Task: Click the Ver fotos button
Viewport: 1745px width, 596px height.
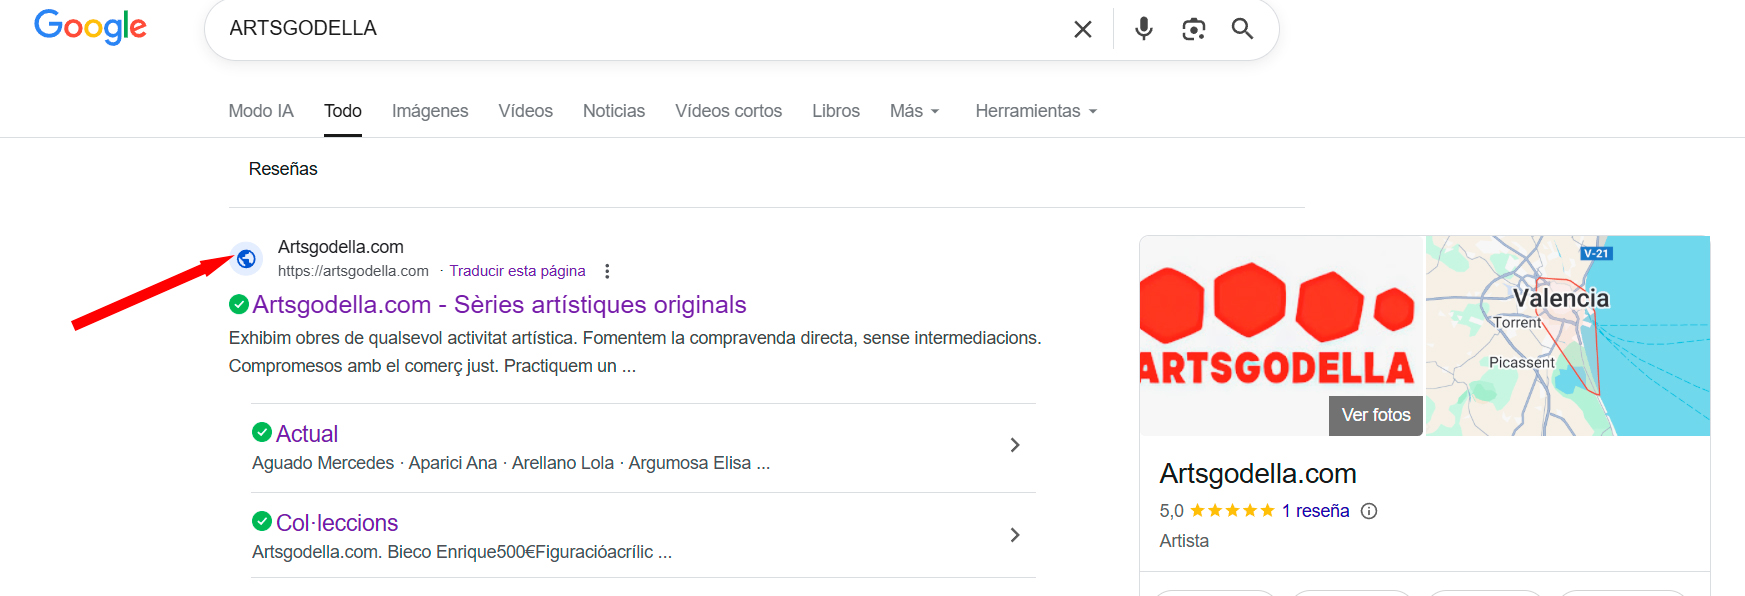Action: [1375, 415]
